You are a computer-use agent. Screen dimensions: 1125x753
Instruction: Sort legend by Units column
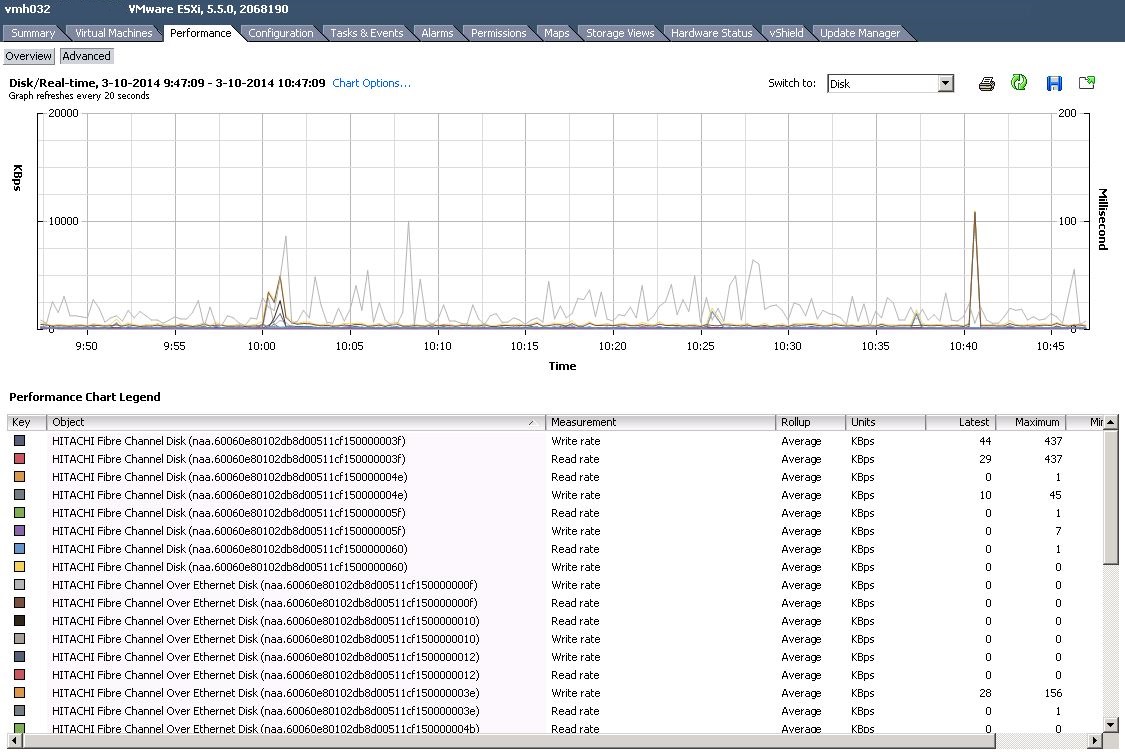tap(885, 422)
